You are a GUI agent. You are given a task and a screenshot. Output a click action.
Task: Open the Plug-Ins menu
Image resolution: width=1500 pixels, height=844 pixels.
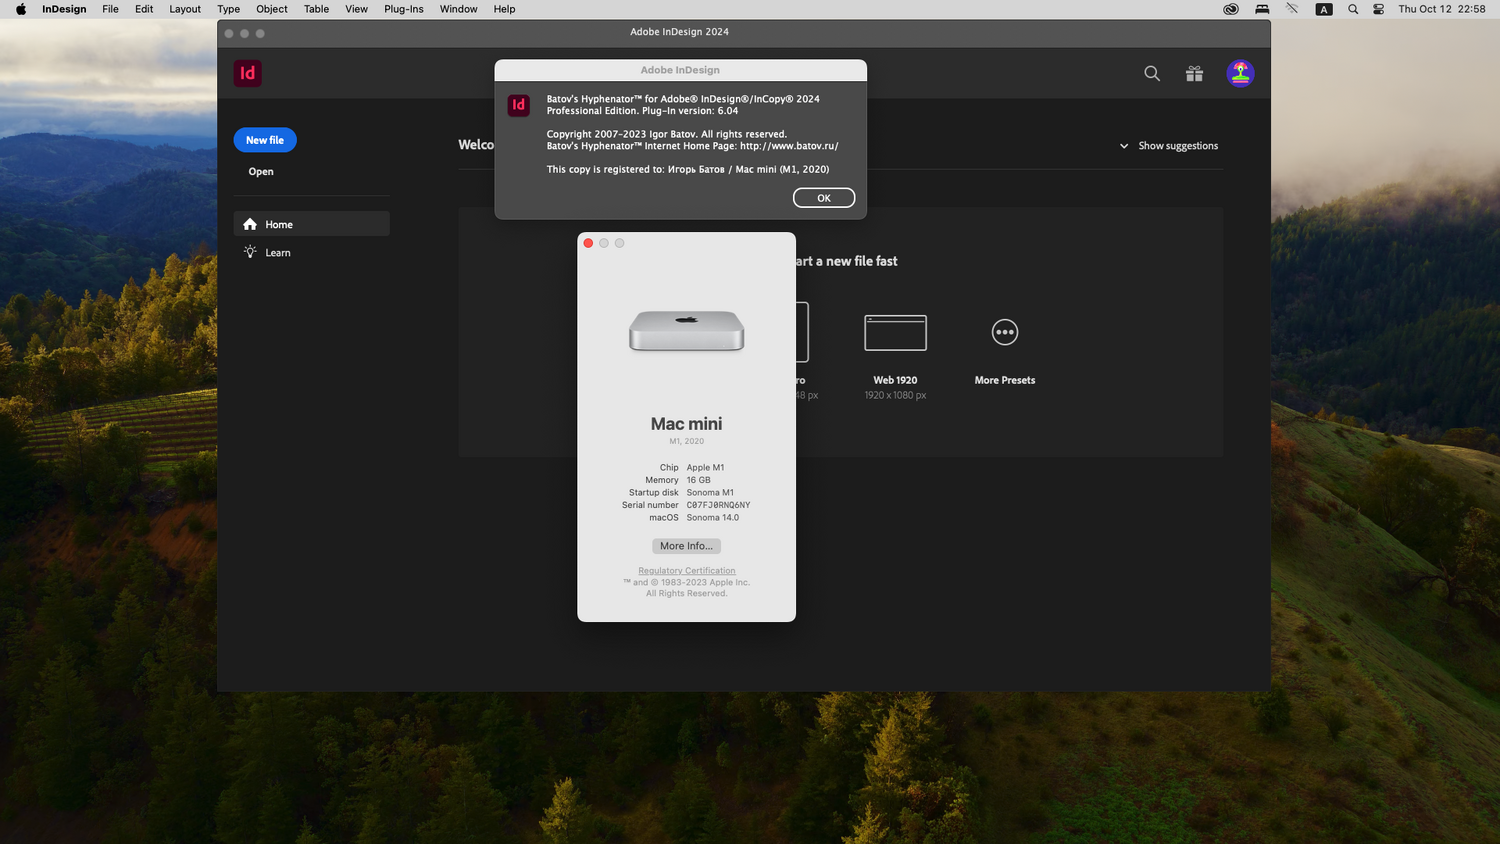coord(404,9)
